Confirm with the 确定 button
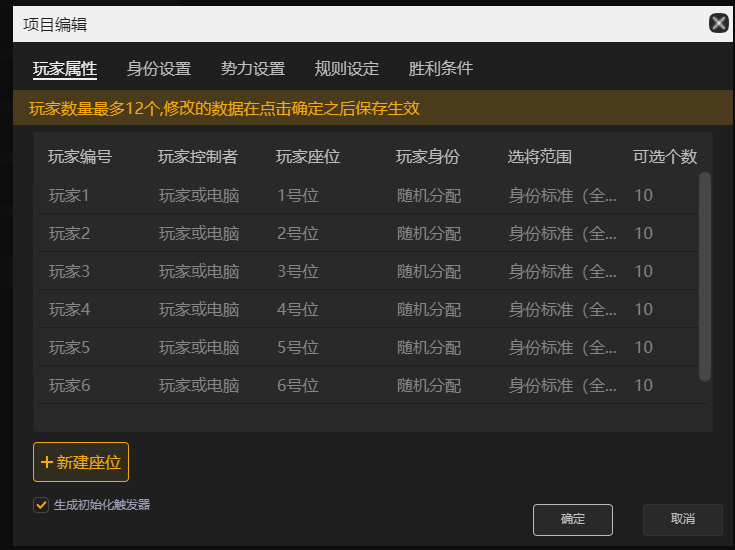 point(573,520)
